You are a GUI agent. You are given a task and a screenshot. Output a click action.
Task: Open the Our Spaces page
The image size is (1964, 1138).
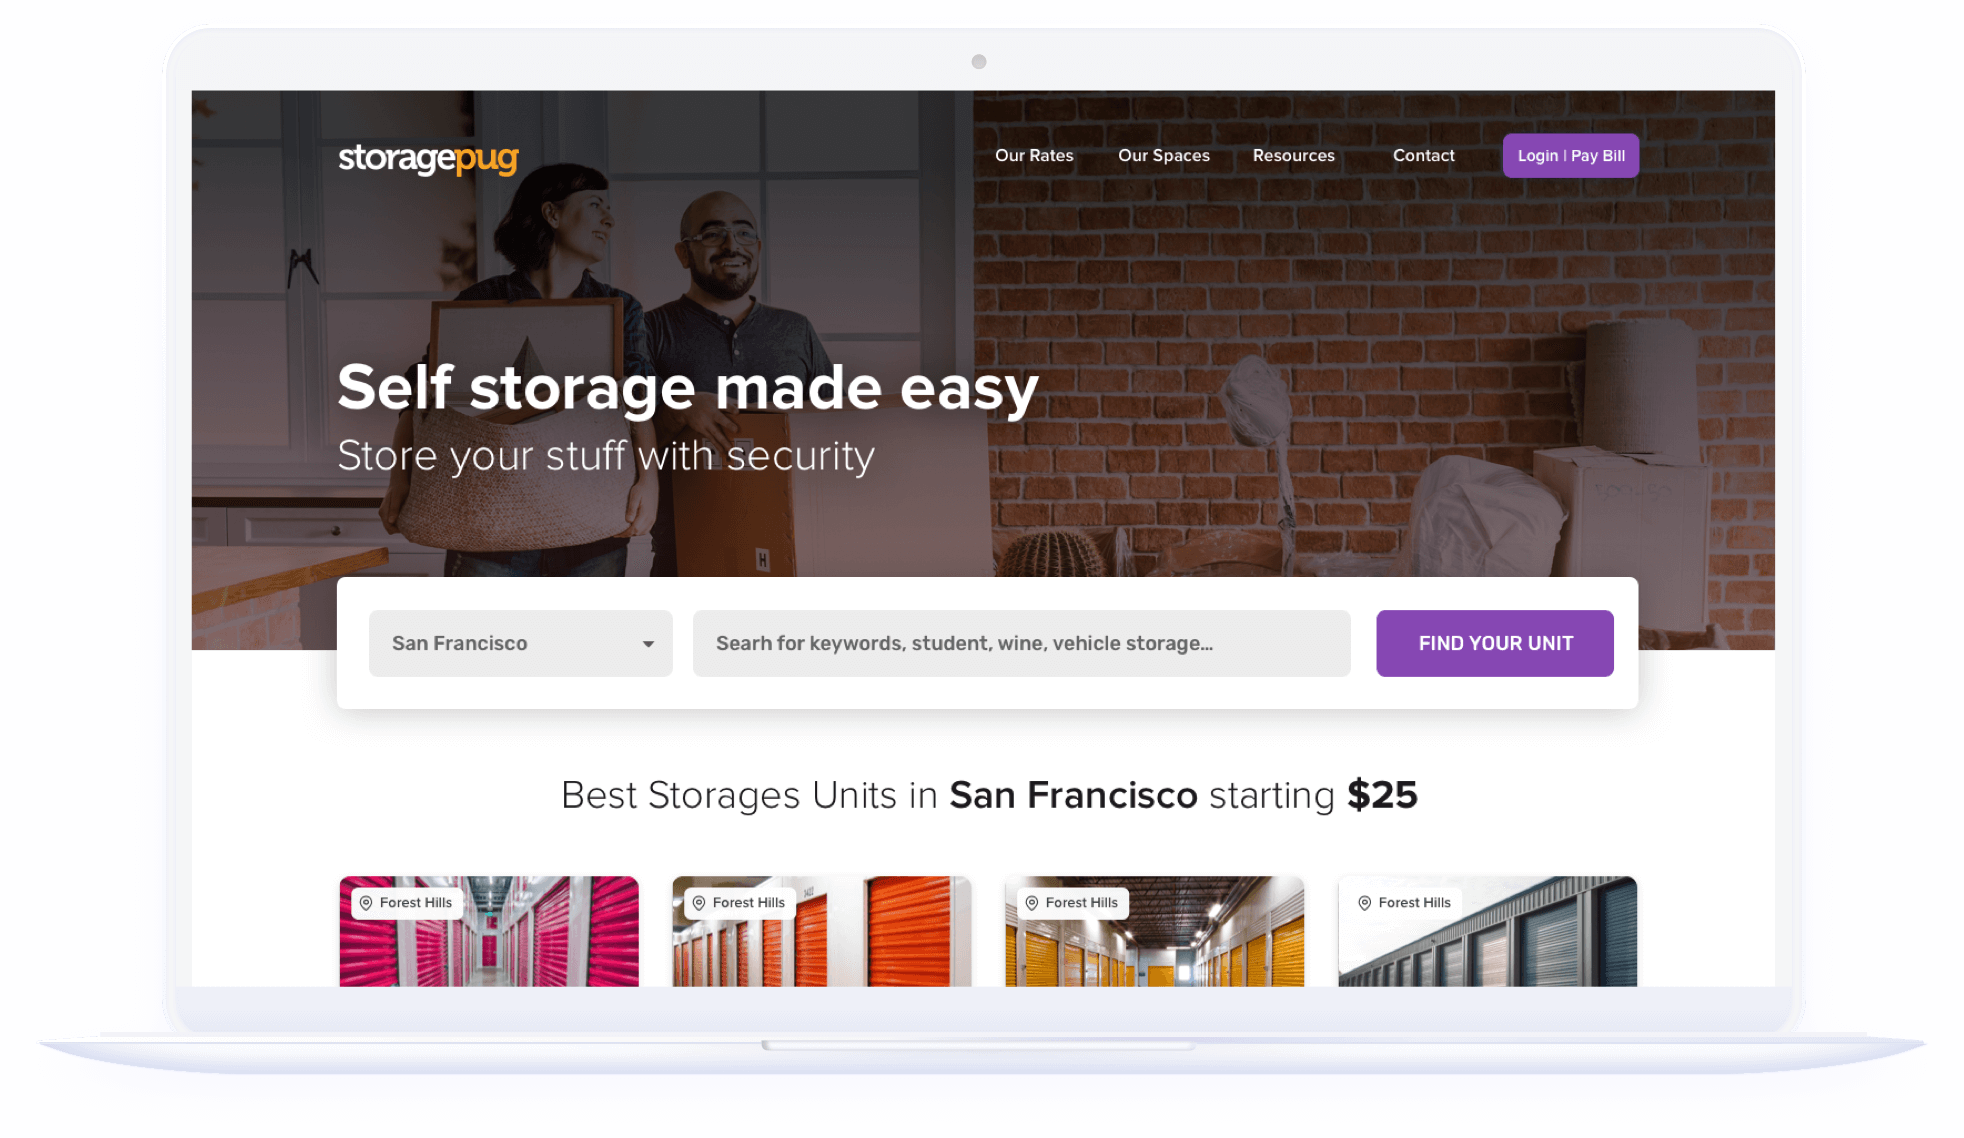click(1163, 156)
